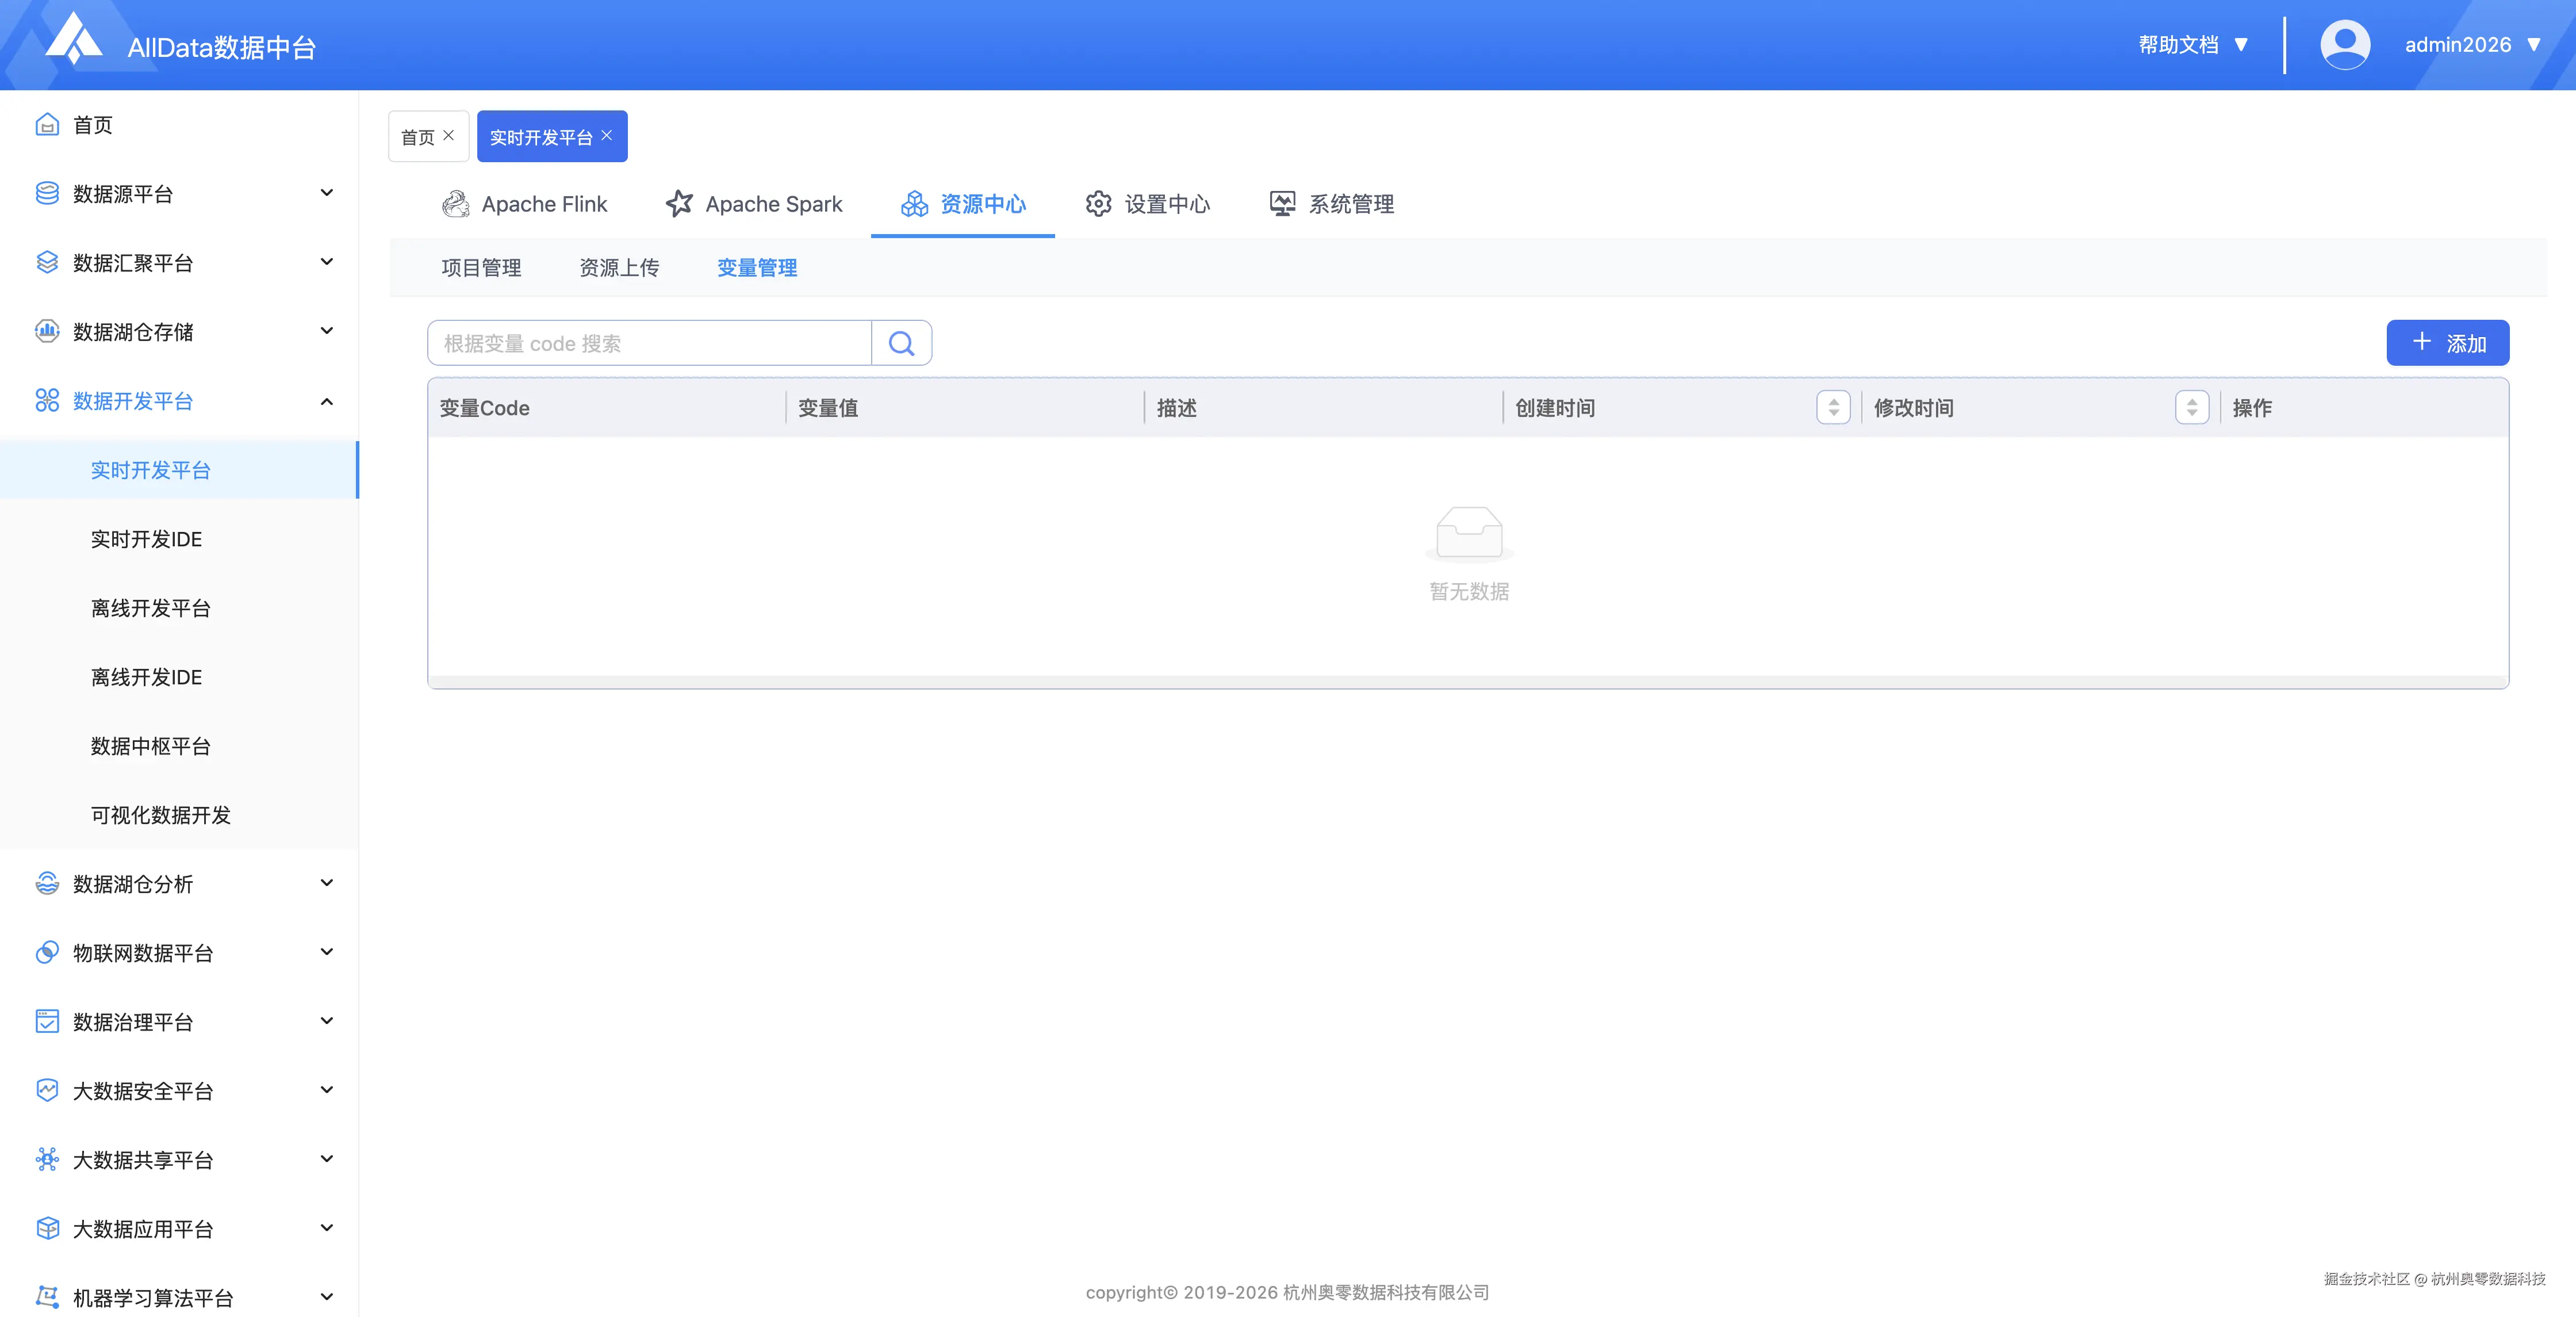
Task: Select the 项目管理 sub-tab
Action: 481,268
